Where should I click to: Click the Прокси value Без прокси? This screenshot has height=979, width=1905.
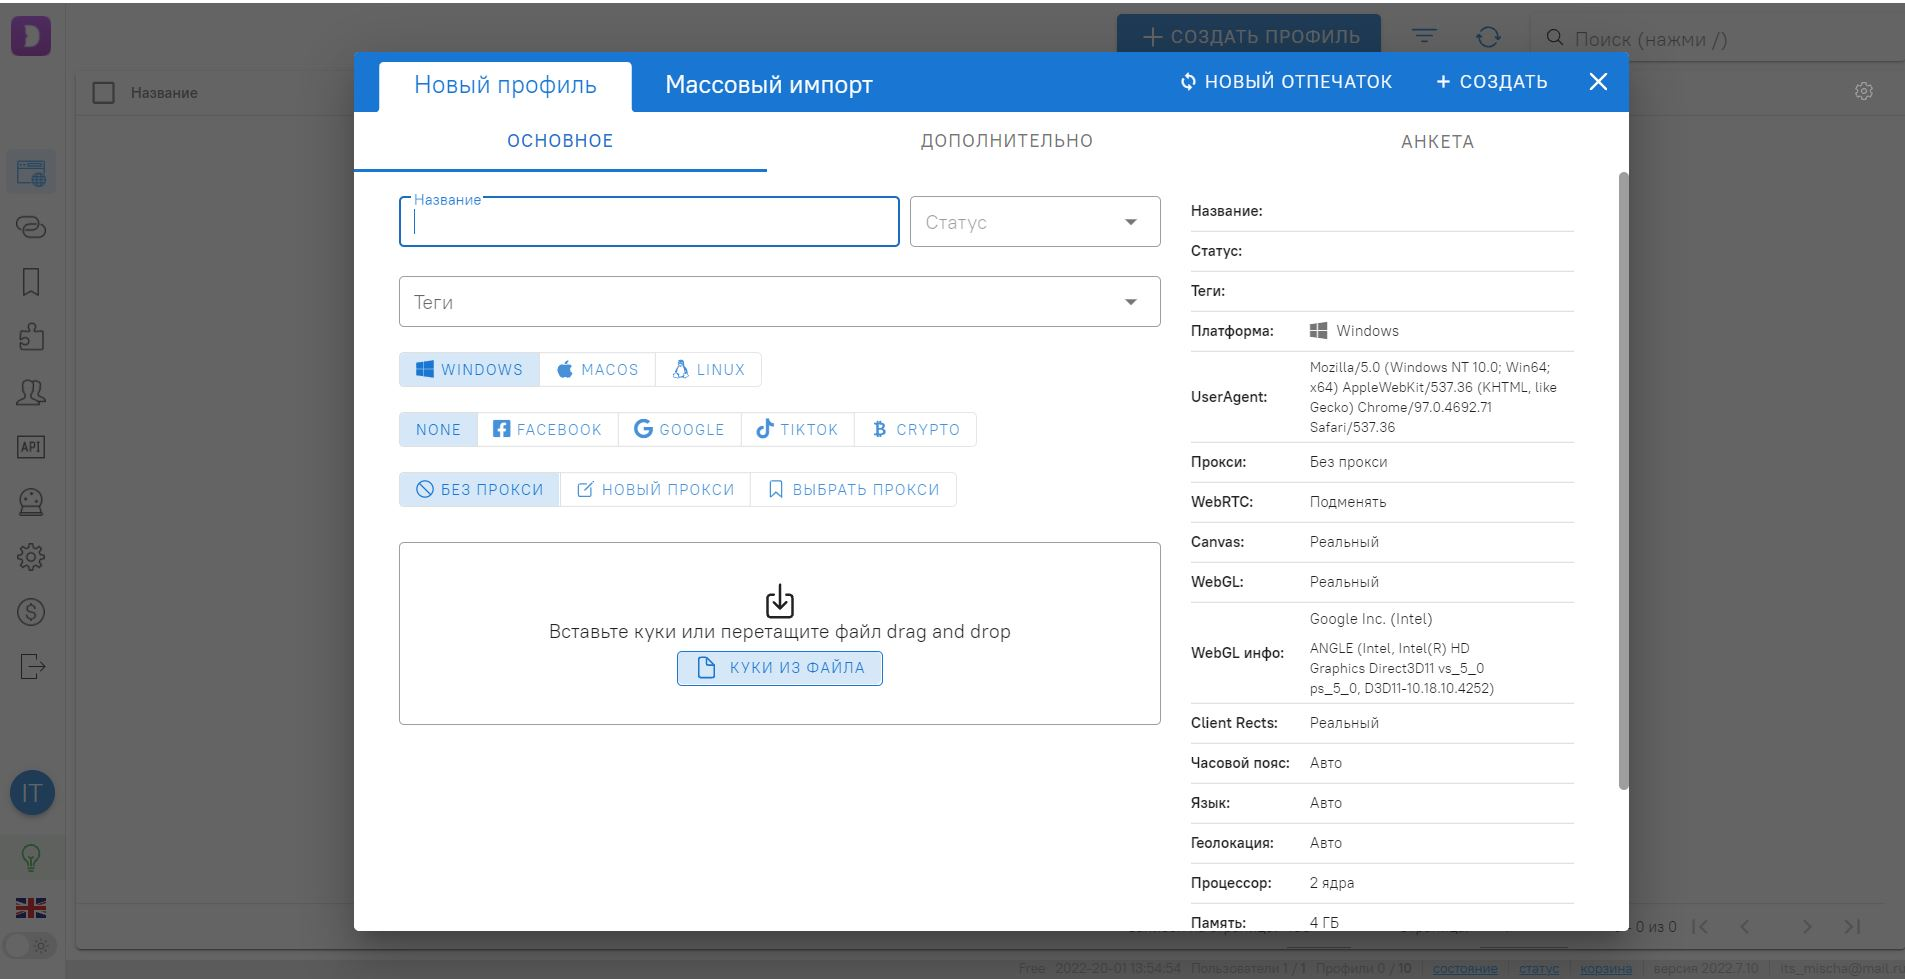pos(1348,462)
